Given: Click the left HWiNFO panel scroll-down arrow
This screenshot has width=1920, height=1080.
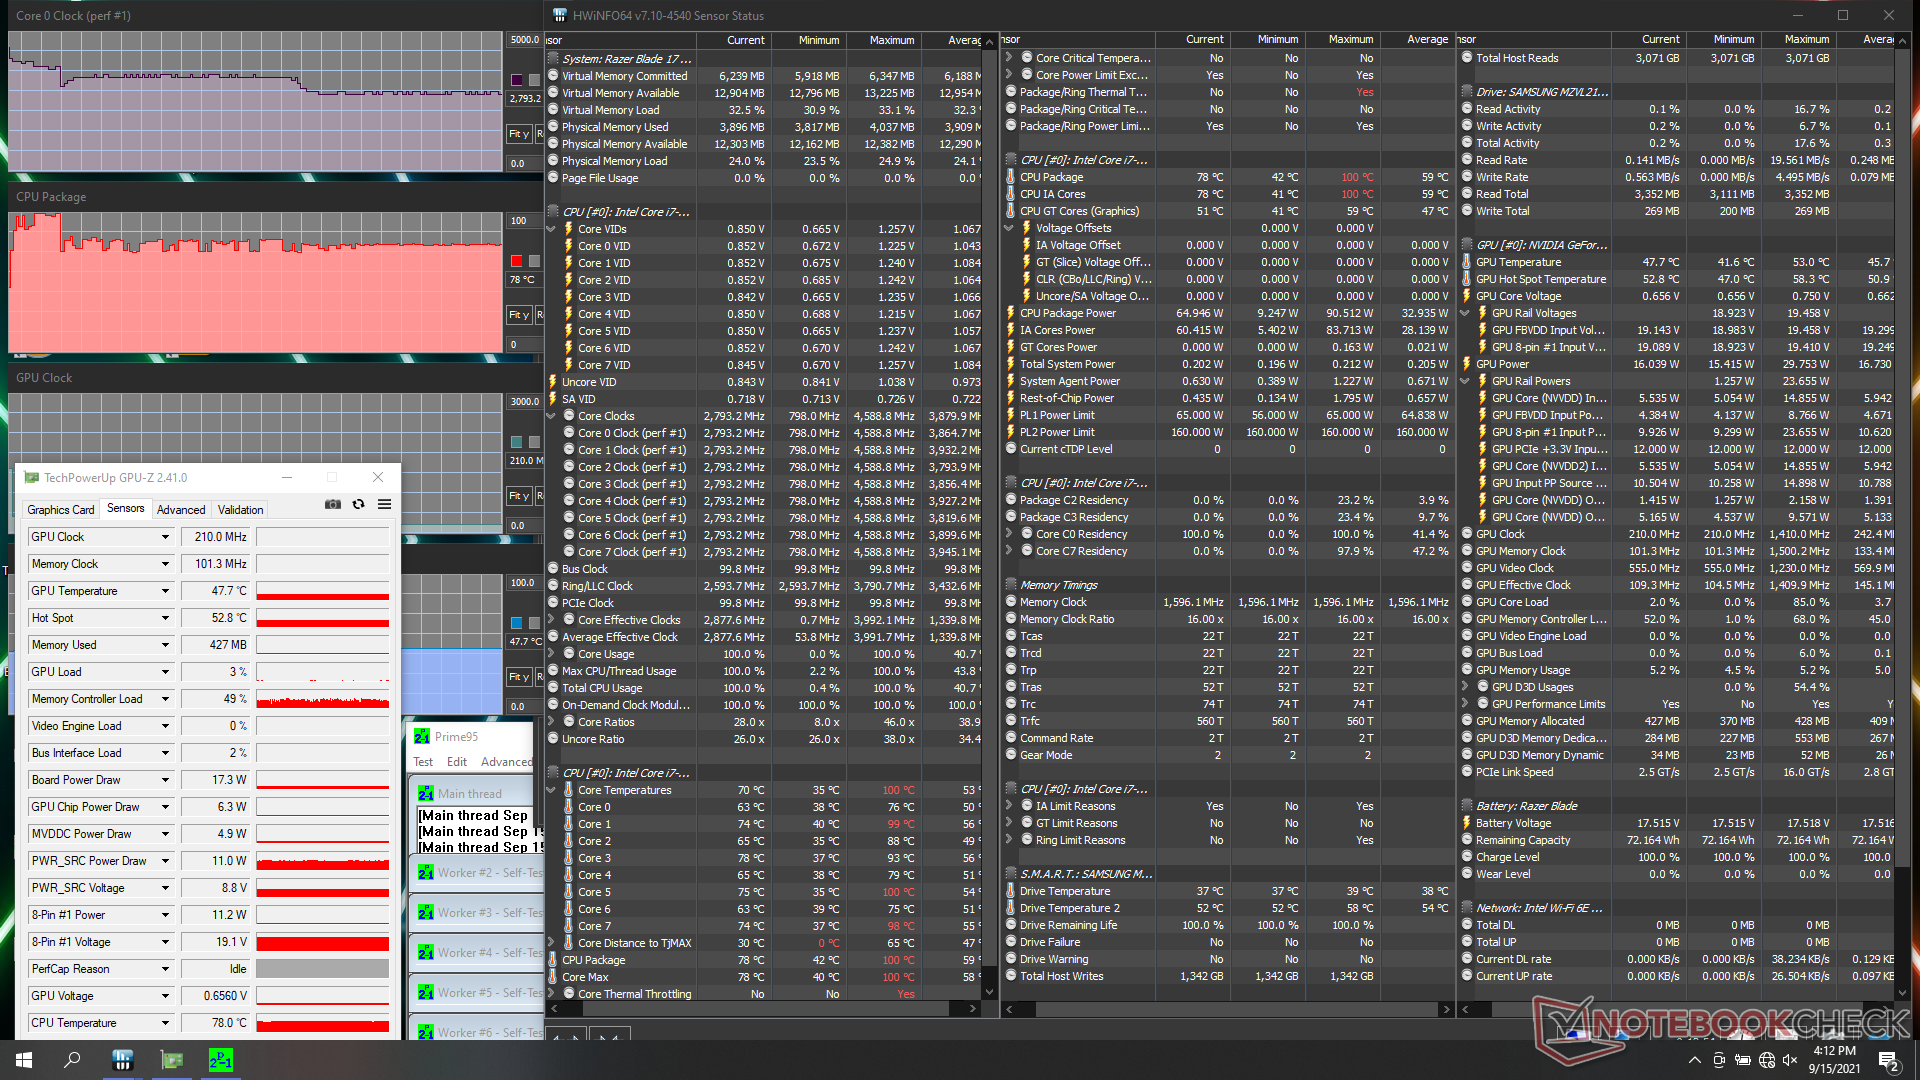Looking at the screenshot, I should (990, 993).
